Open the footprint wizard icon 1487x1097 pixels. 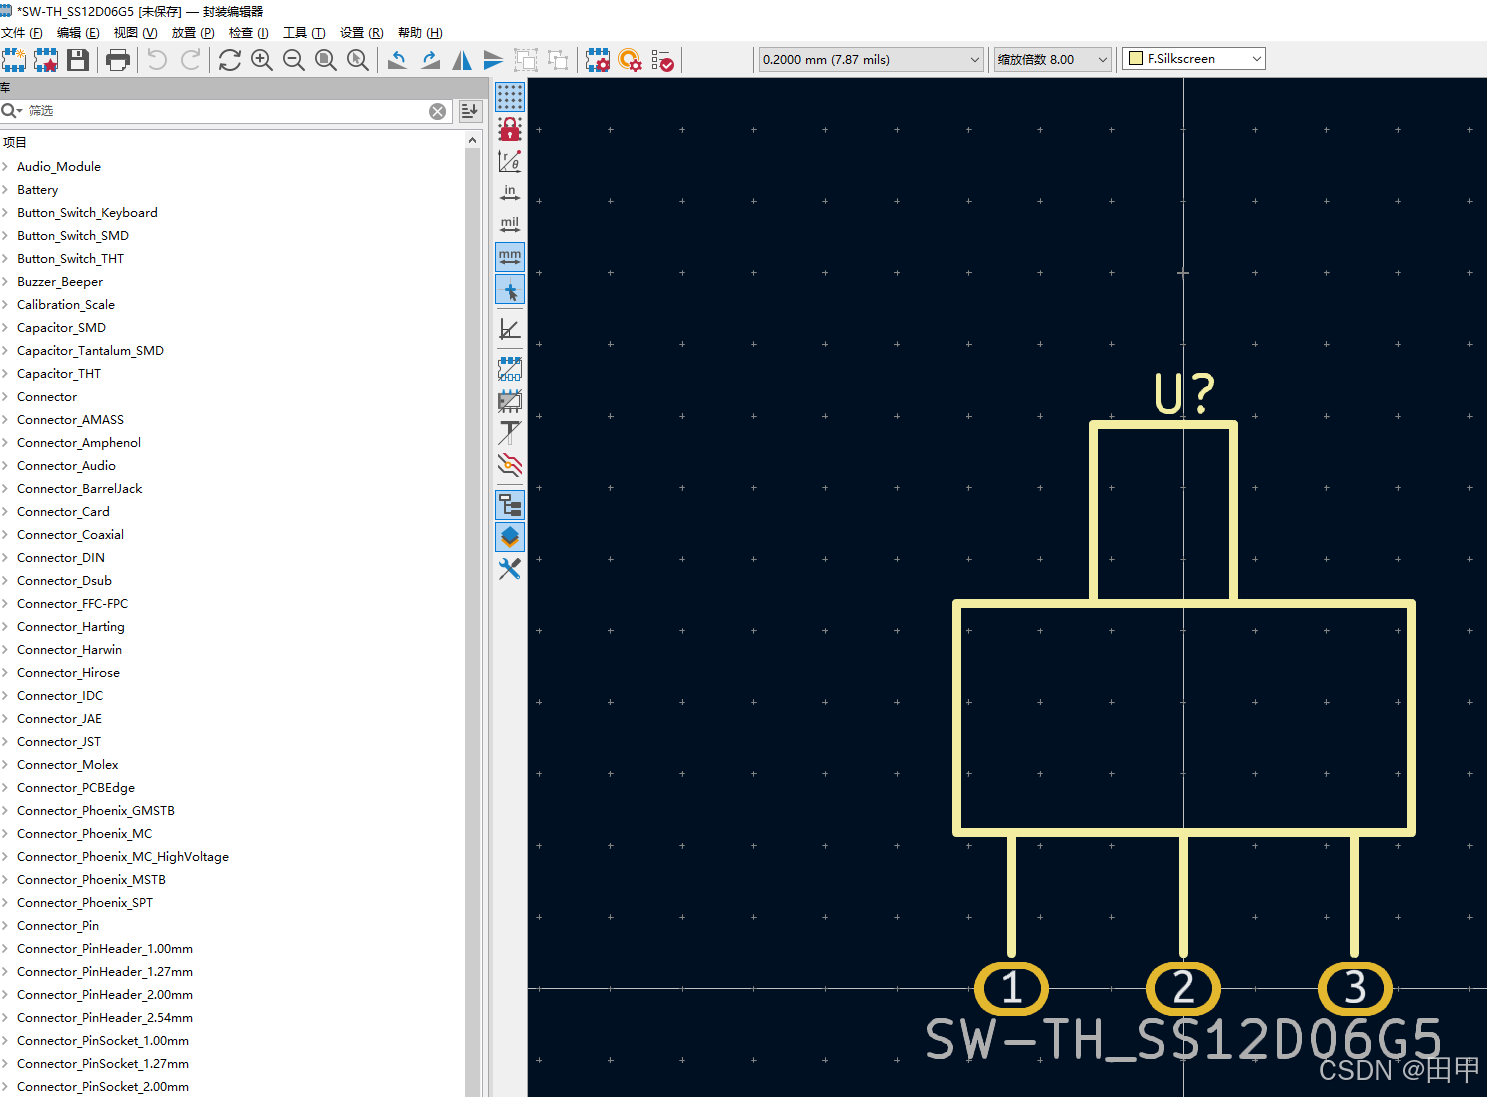pos(46,60)
